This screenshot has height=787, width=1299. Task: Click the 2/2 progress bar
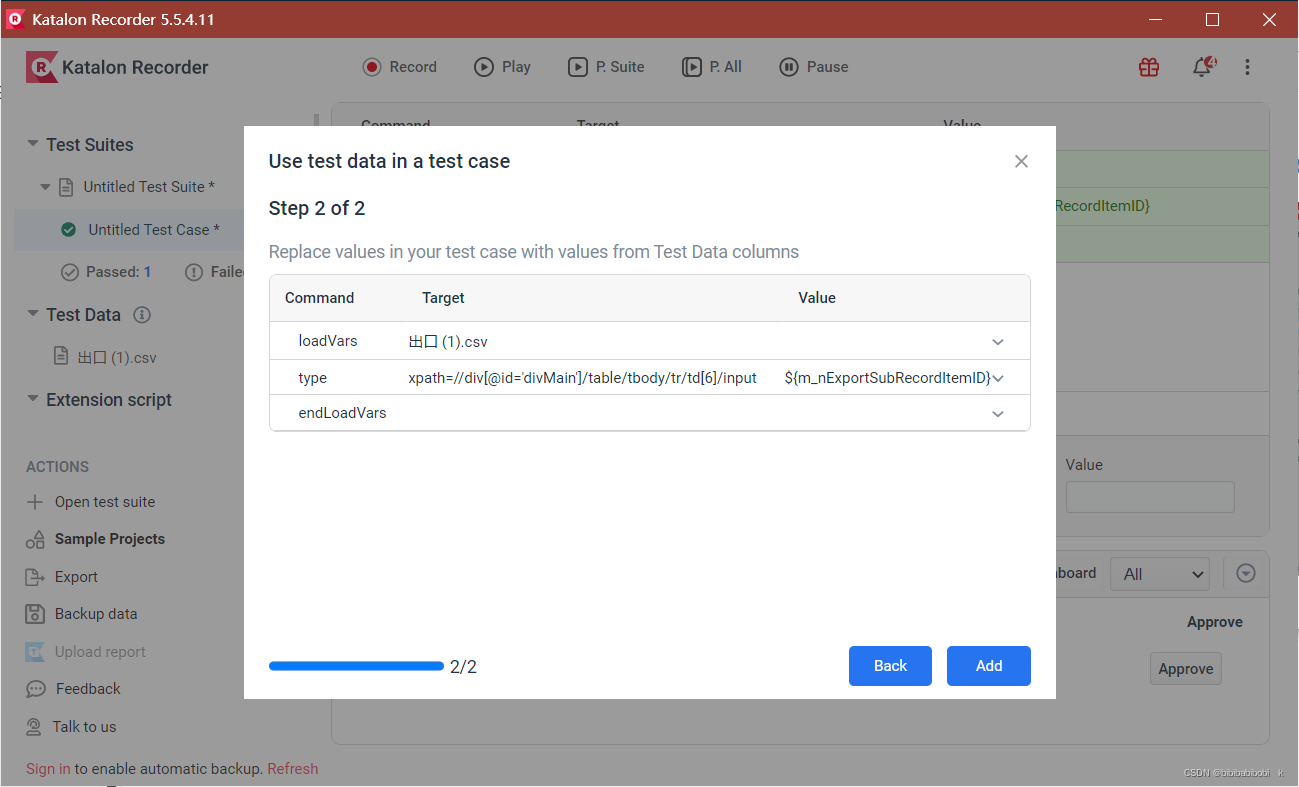[356, 666]
